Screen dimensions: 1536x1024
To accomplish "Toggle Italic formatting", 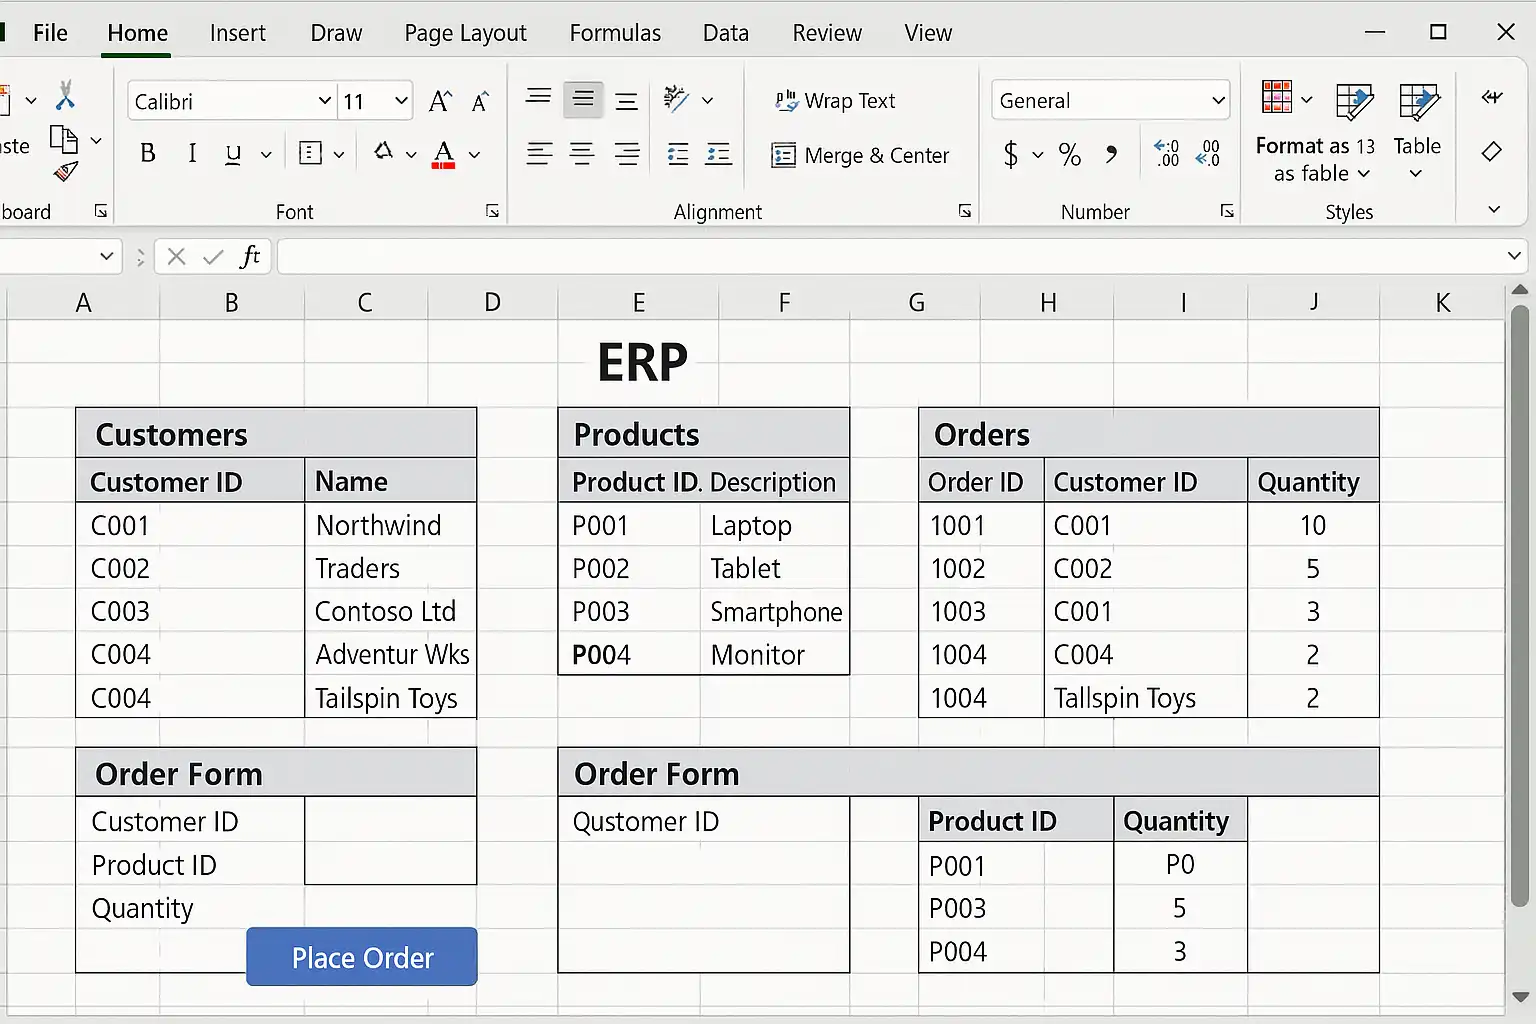I will 191,154.
